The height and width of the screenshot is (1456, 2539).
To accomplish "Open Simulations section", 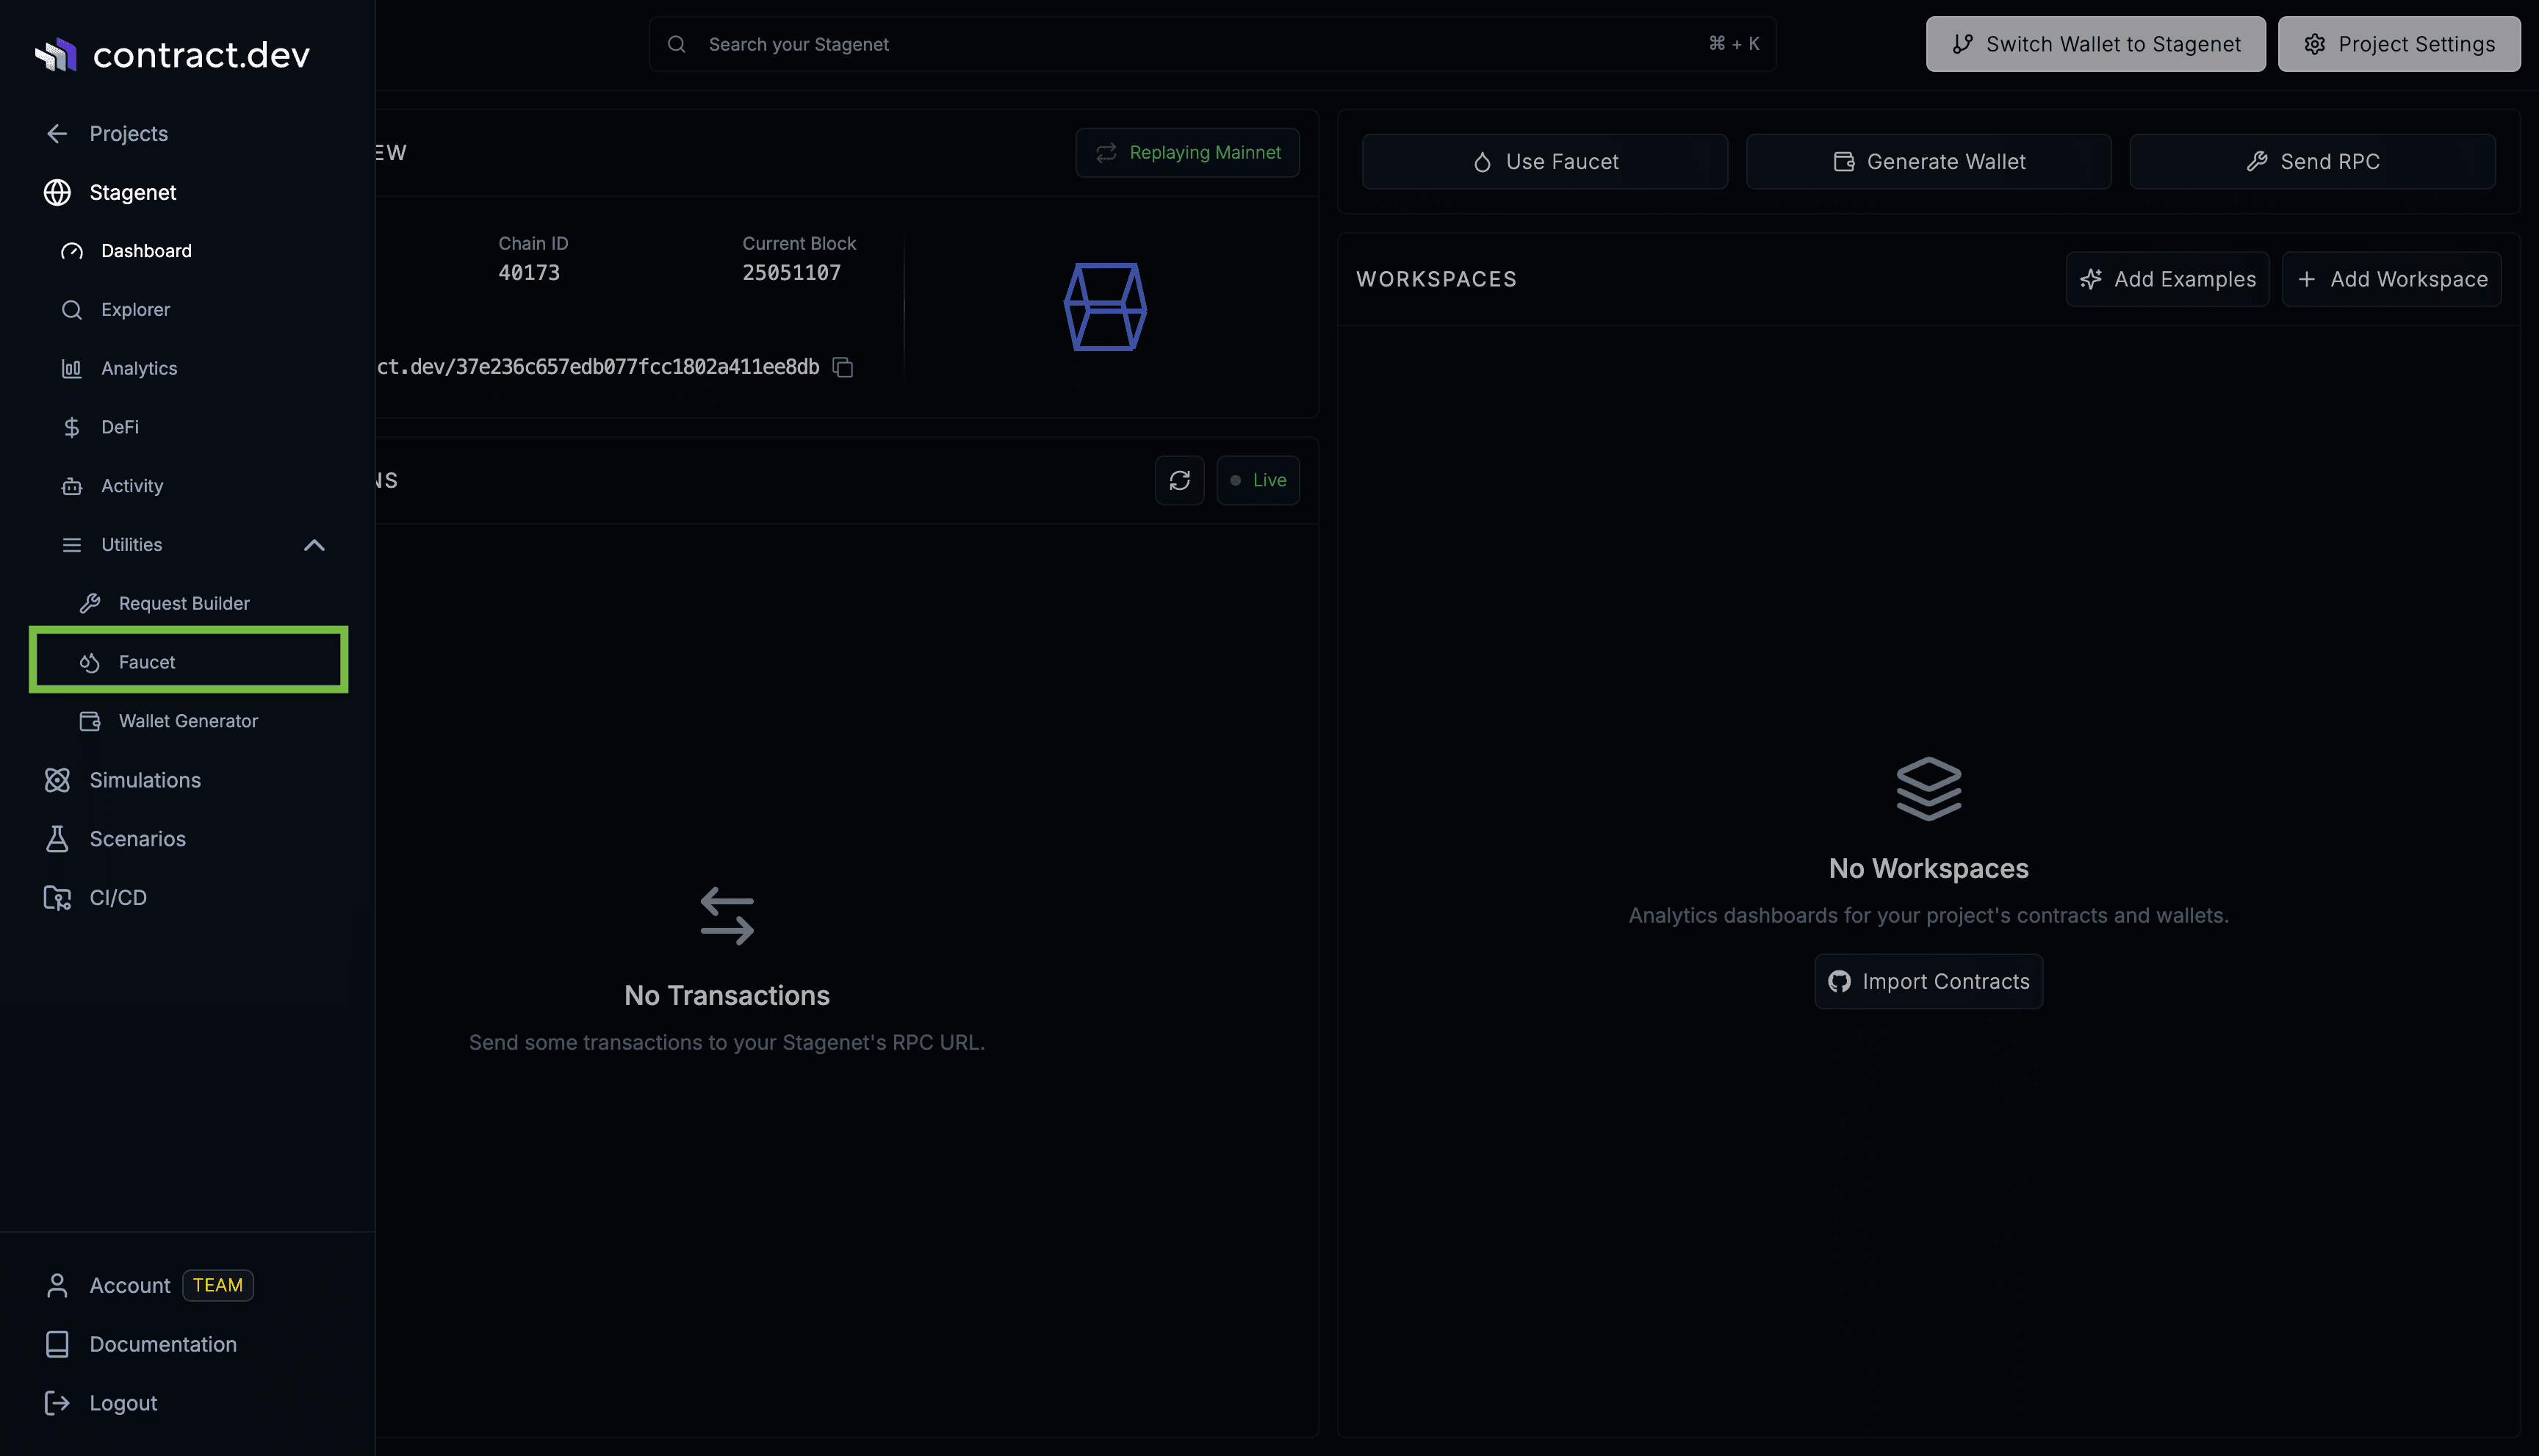I will pyautogui.click(x=145, y=780).
